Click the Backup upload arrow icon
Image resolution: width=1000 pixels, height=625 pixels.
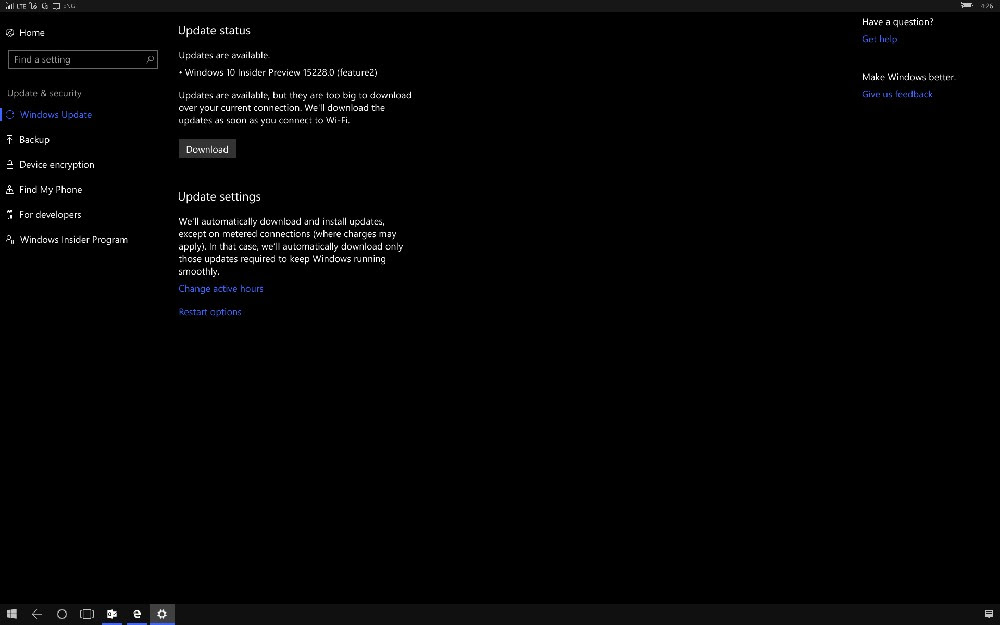(x=10, y=140)
